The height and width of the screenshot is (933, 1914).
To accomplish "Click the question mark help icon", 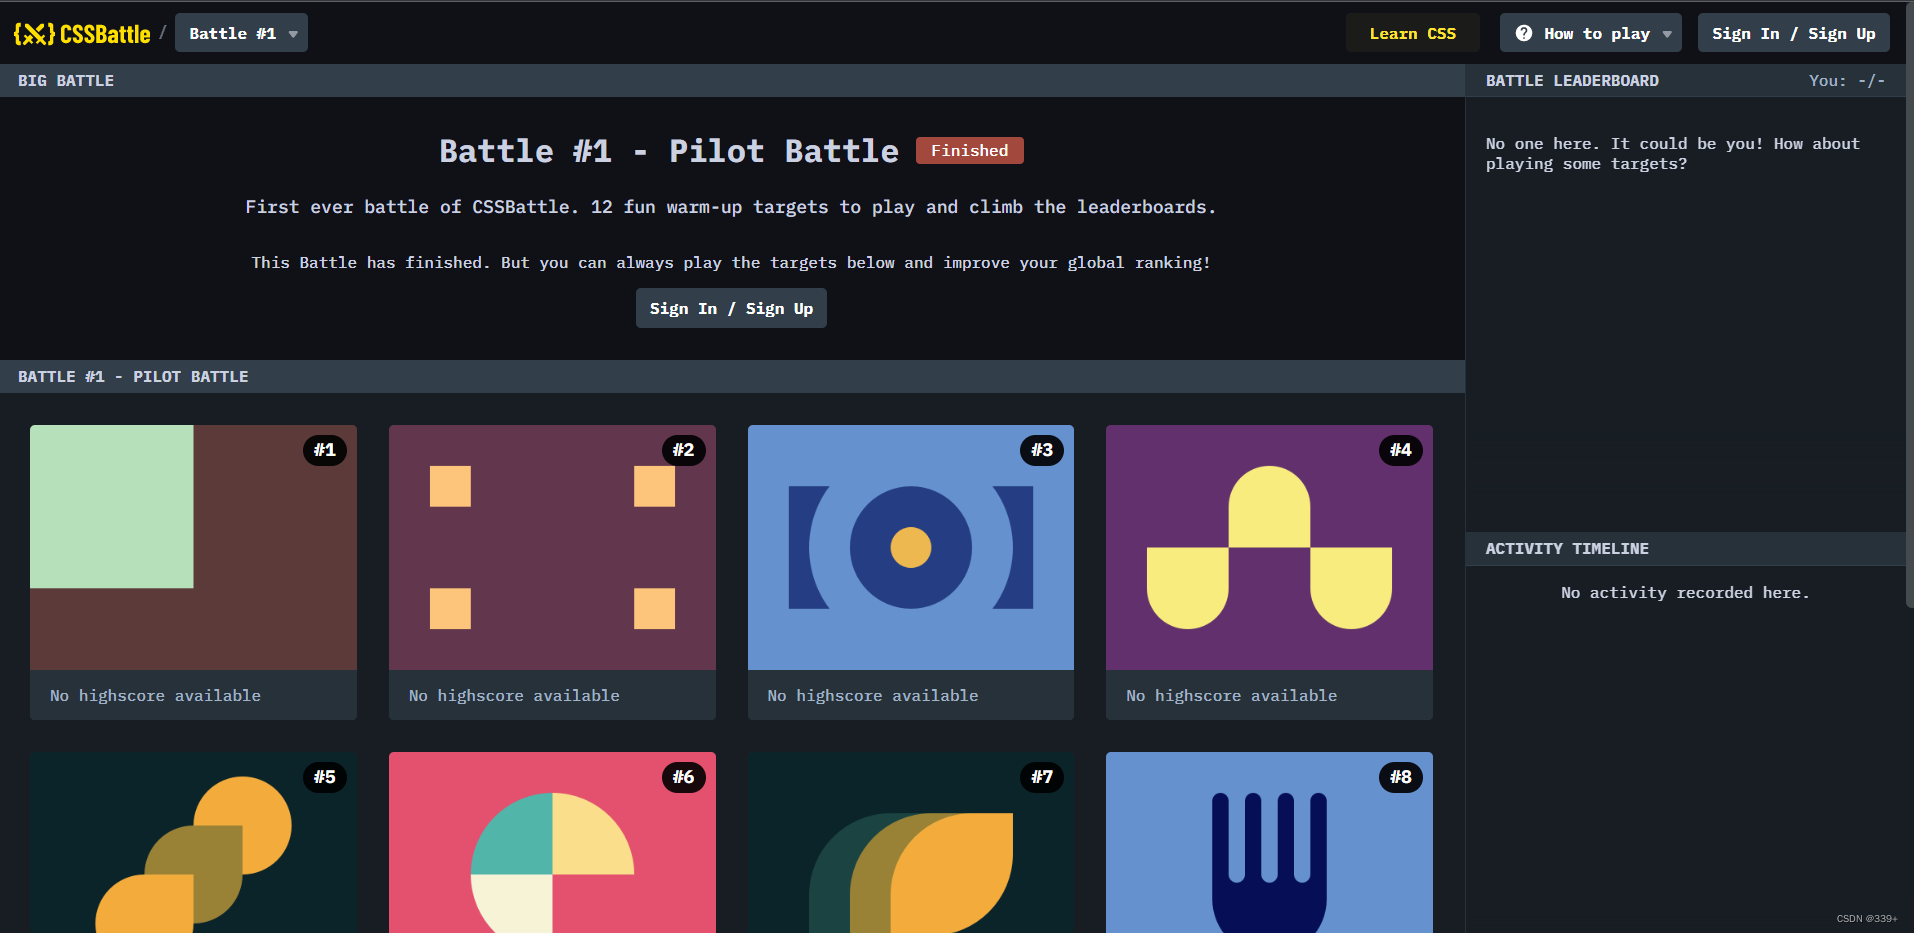I will pyautogui.click(x=1523, y=33).
